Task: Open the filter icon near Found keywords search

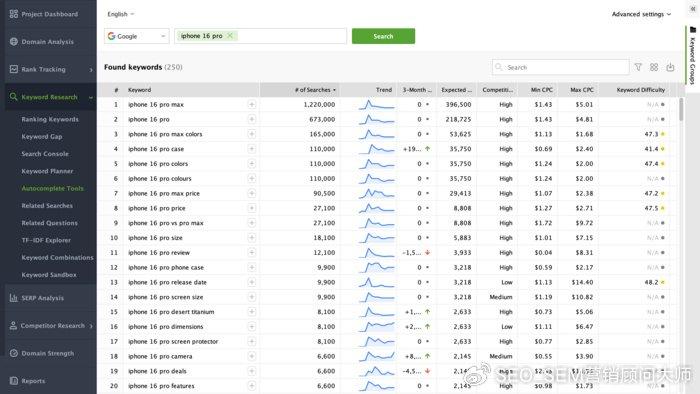Action: point(638,67)
